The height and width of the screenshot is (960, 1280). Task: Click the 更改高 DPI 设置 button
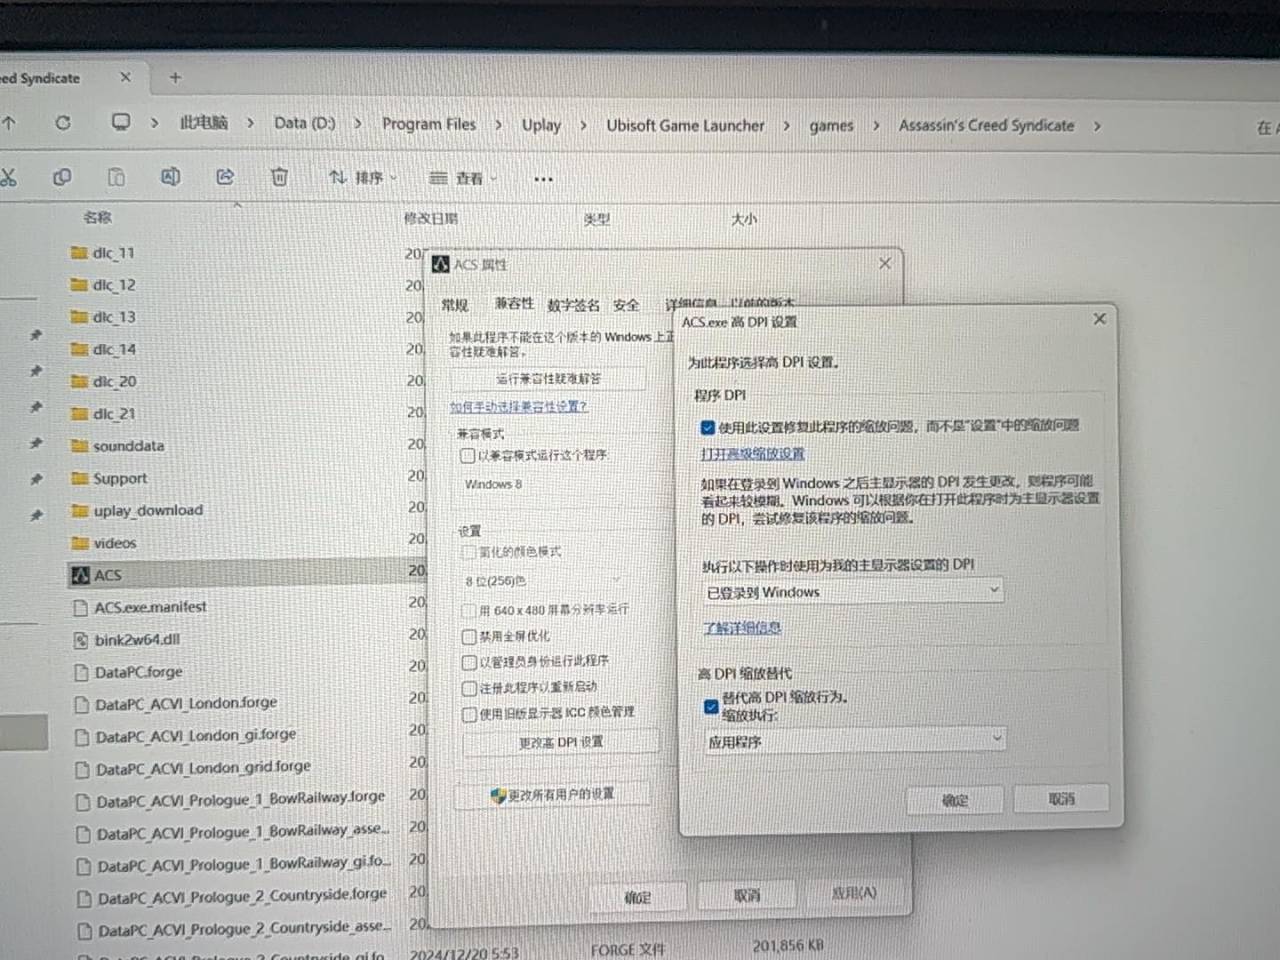pos(561,743)
